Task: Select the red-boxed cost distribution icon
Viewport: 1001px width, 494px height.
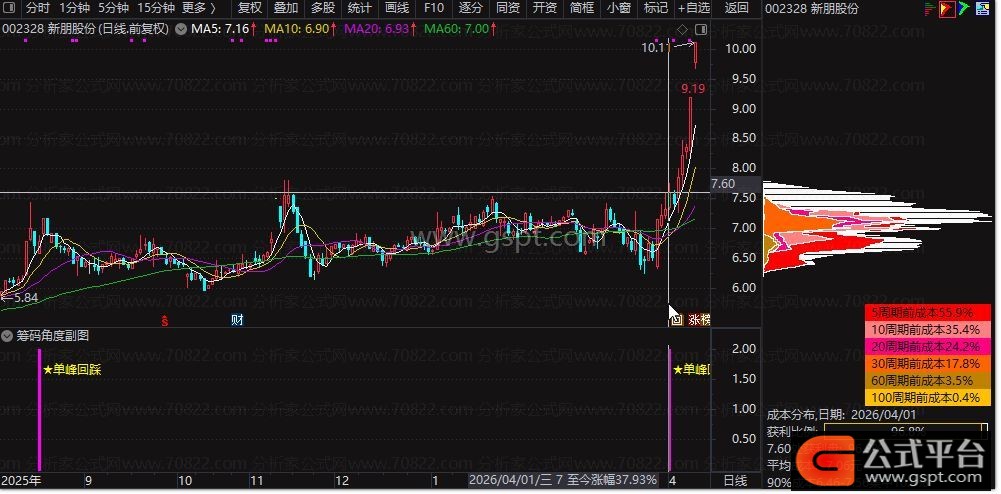Action: [x=946, y=9]
